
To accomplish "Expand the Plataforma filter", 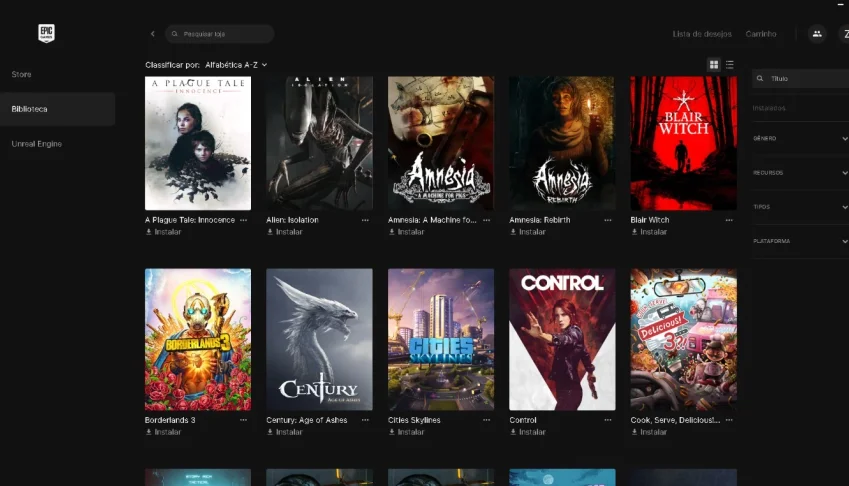I will click(x=800, y=241).
